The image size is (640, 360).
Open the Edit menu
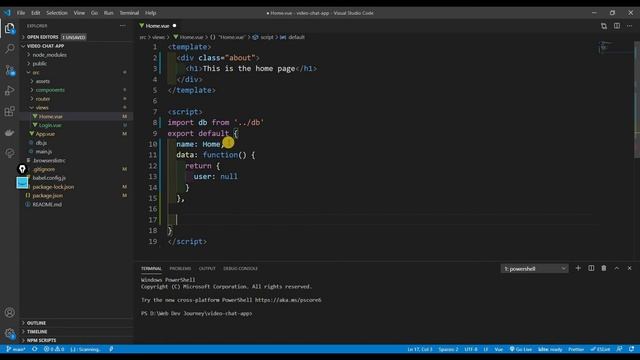[x=36, y=13]
